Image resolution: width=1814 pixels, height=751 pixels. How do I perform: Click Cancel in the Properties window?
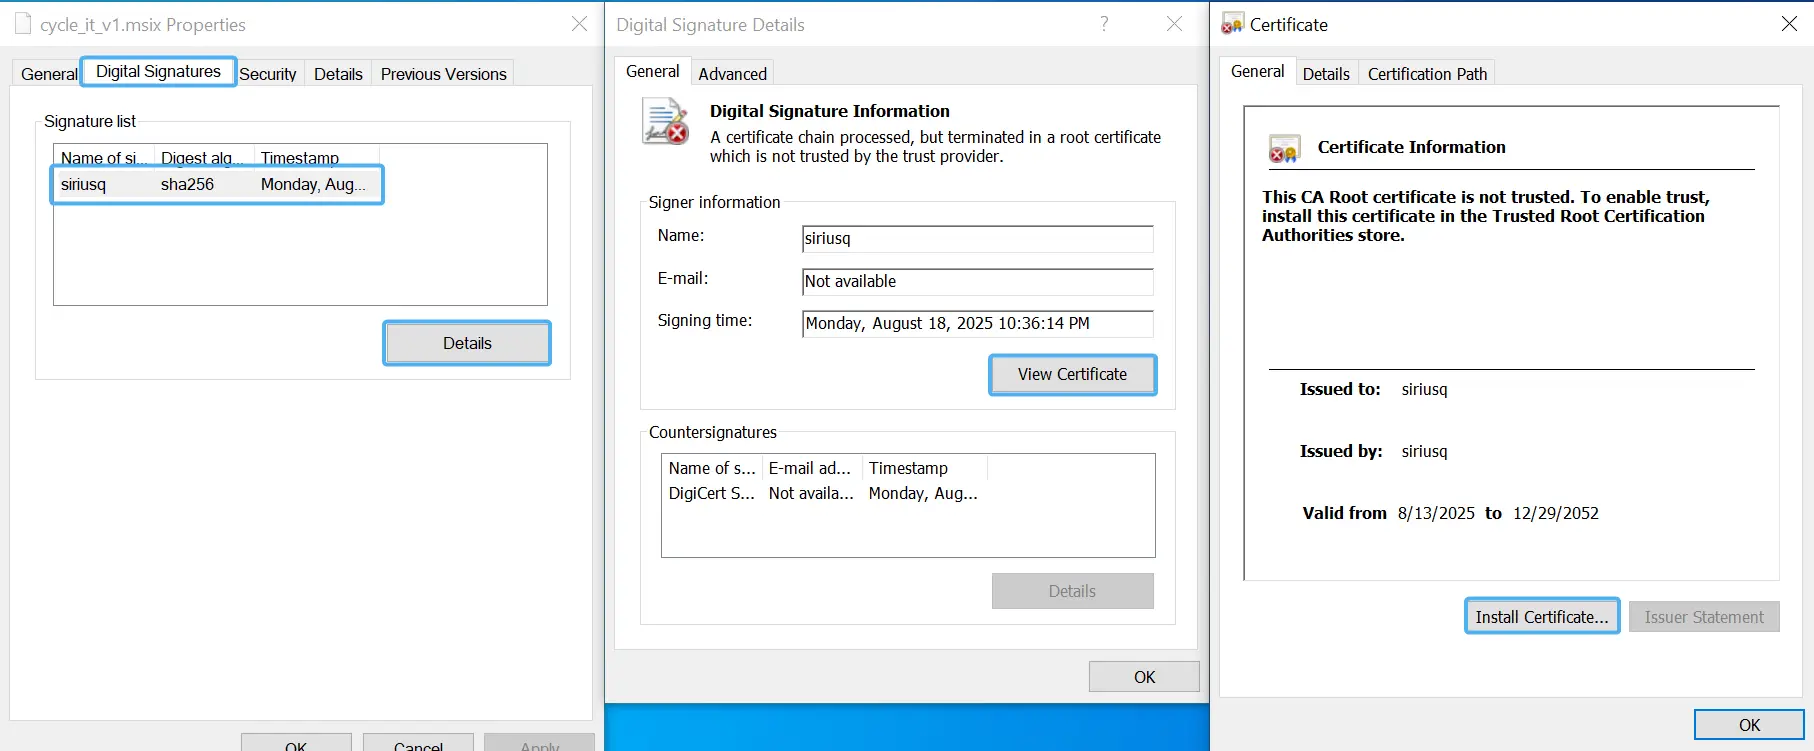click(x=418, y=744)
